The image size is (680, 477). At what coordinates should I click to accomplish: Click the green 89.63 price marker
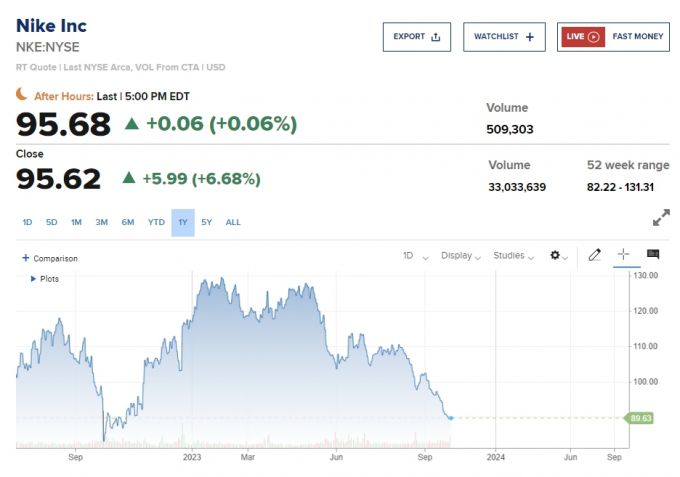638,418
